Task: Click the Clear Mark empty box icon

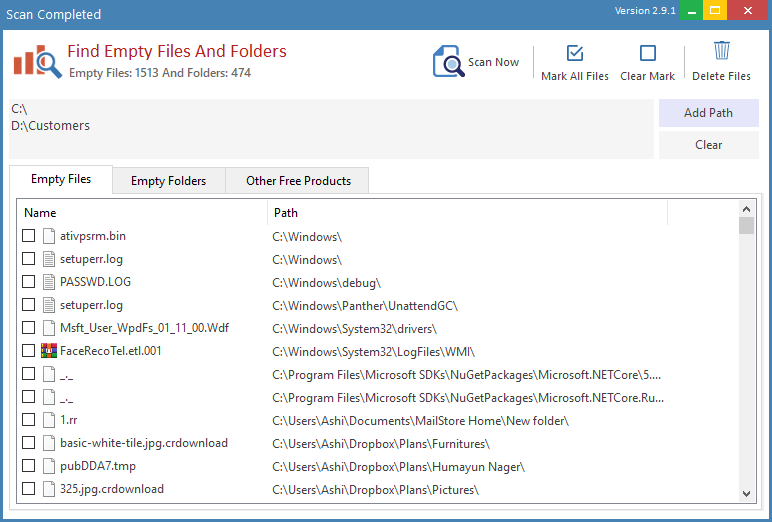Action: (648, 54)
